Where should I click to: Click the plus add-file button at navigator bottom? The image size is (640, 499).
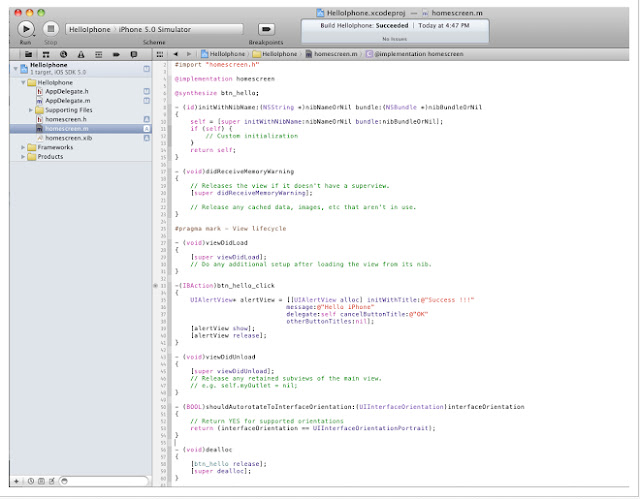pos(16,481)
